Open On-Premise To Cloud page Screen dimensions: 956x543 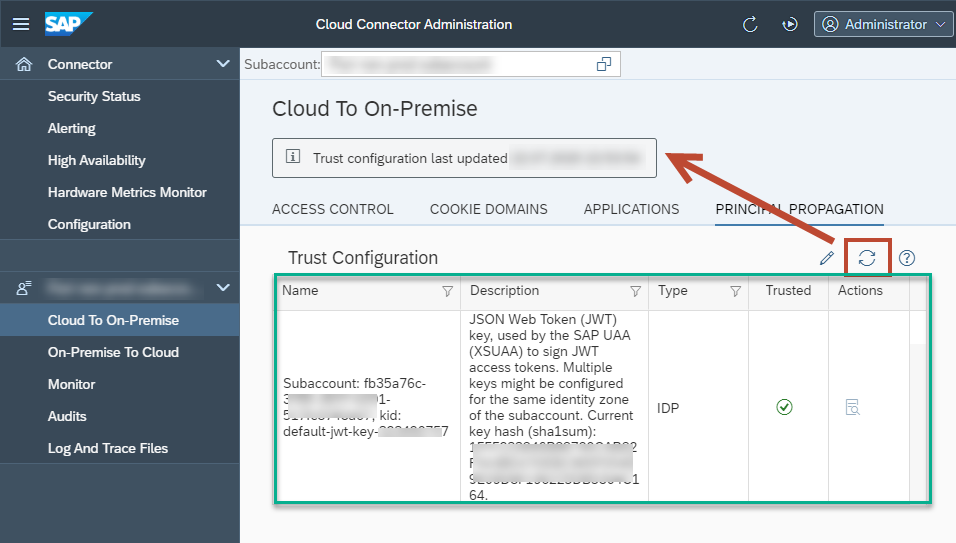[113, 352]
